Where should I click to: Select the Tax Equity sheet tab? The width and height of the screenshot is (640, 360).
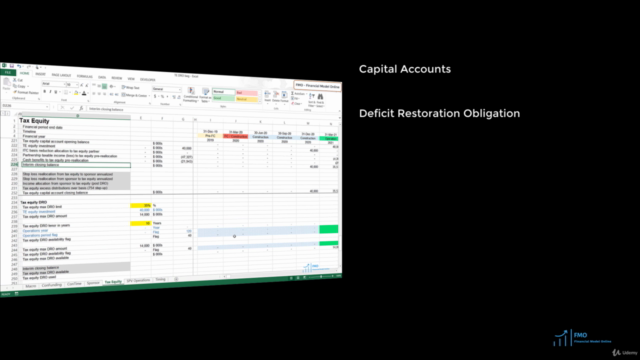click(x=113, y=282)
